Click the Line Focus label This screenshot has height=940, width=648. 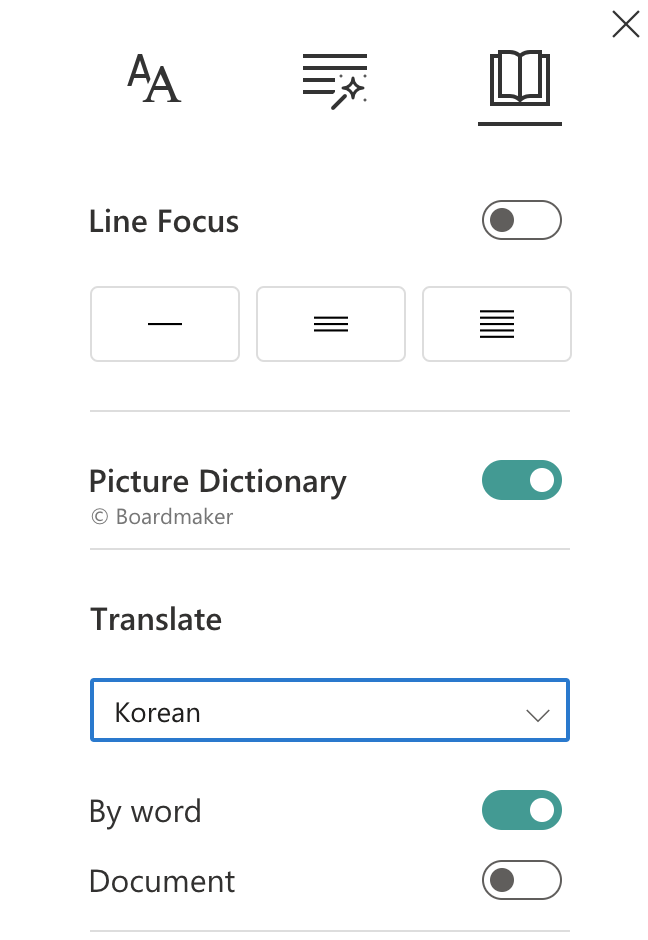coord(164,221)
